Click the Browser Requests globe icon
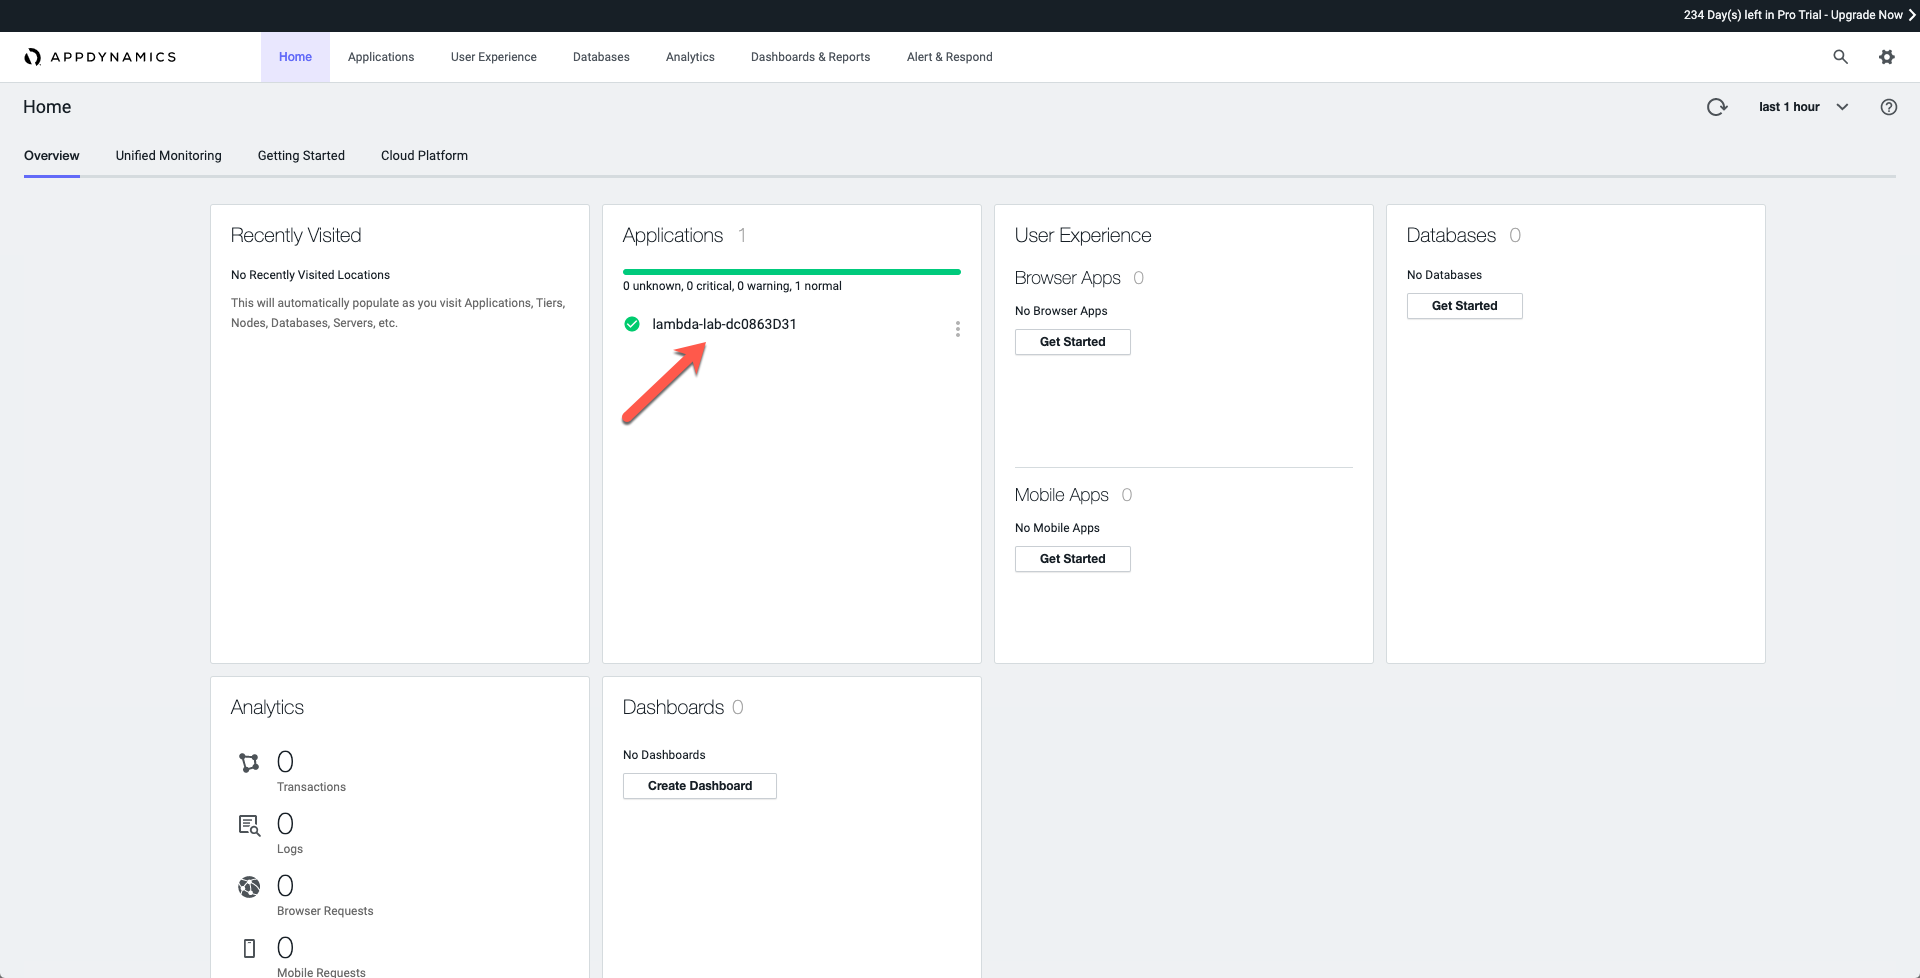This screenshot has height=978, width=1920. click(x=249, y=887)
